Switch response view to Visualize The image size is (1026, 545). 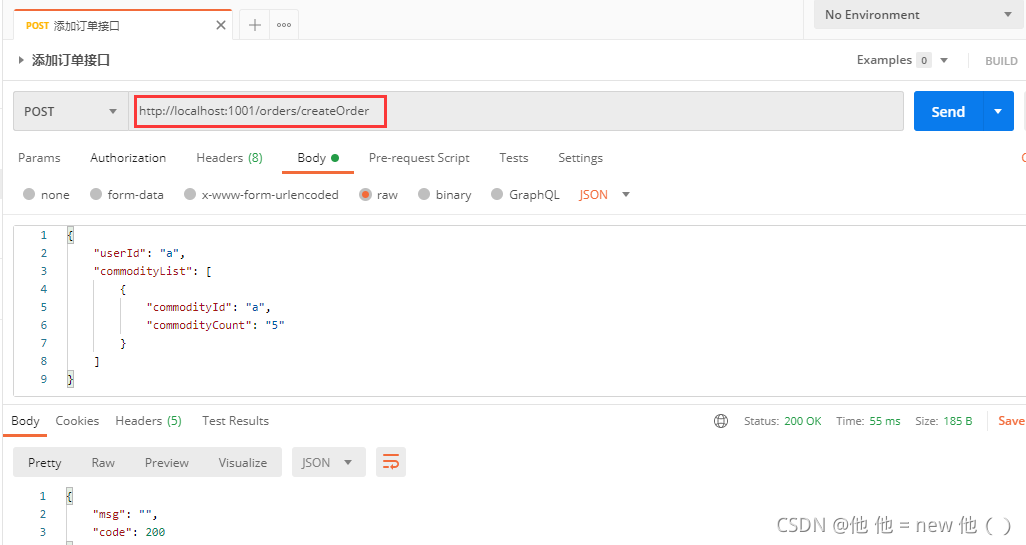(x=243, y=463)
